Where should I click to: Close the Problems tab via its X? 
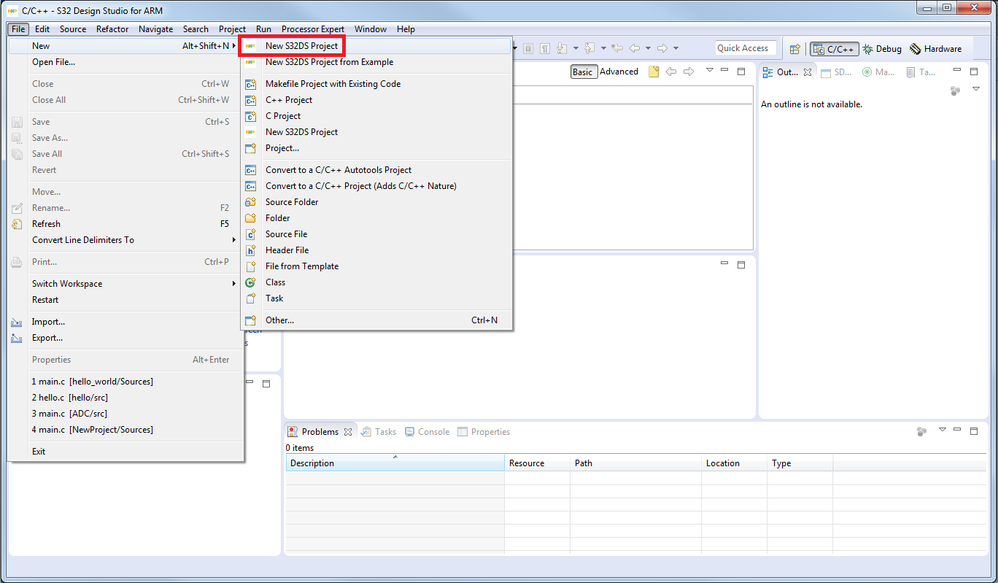tap(348, 432)
